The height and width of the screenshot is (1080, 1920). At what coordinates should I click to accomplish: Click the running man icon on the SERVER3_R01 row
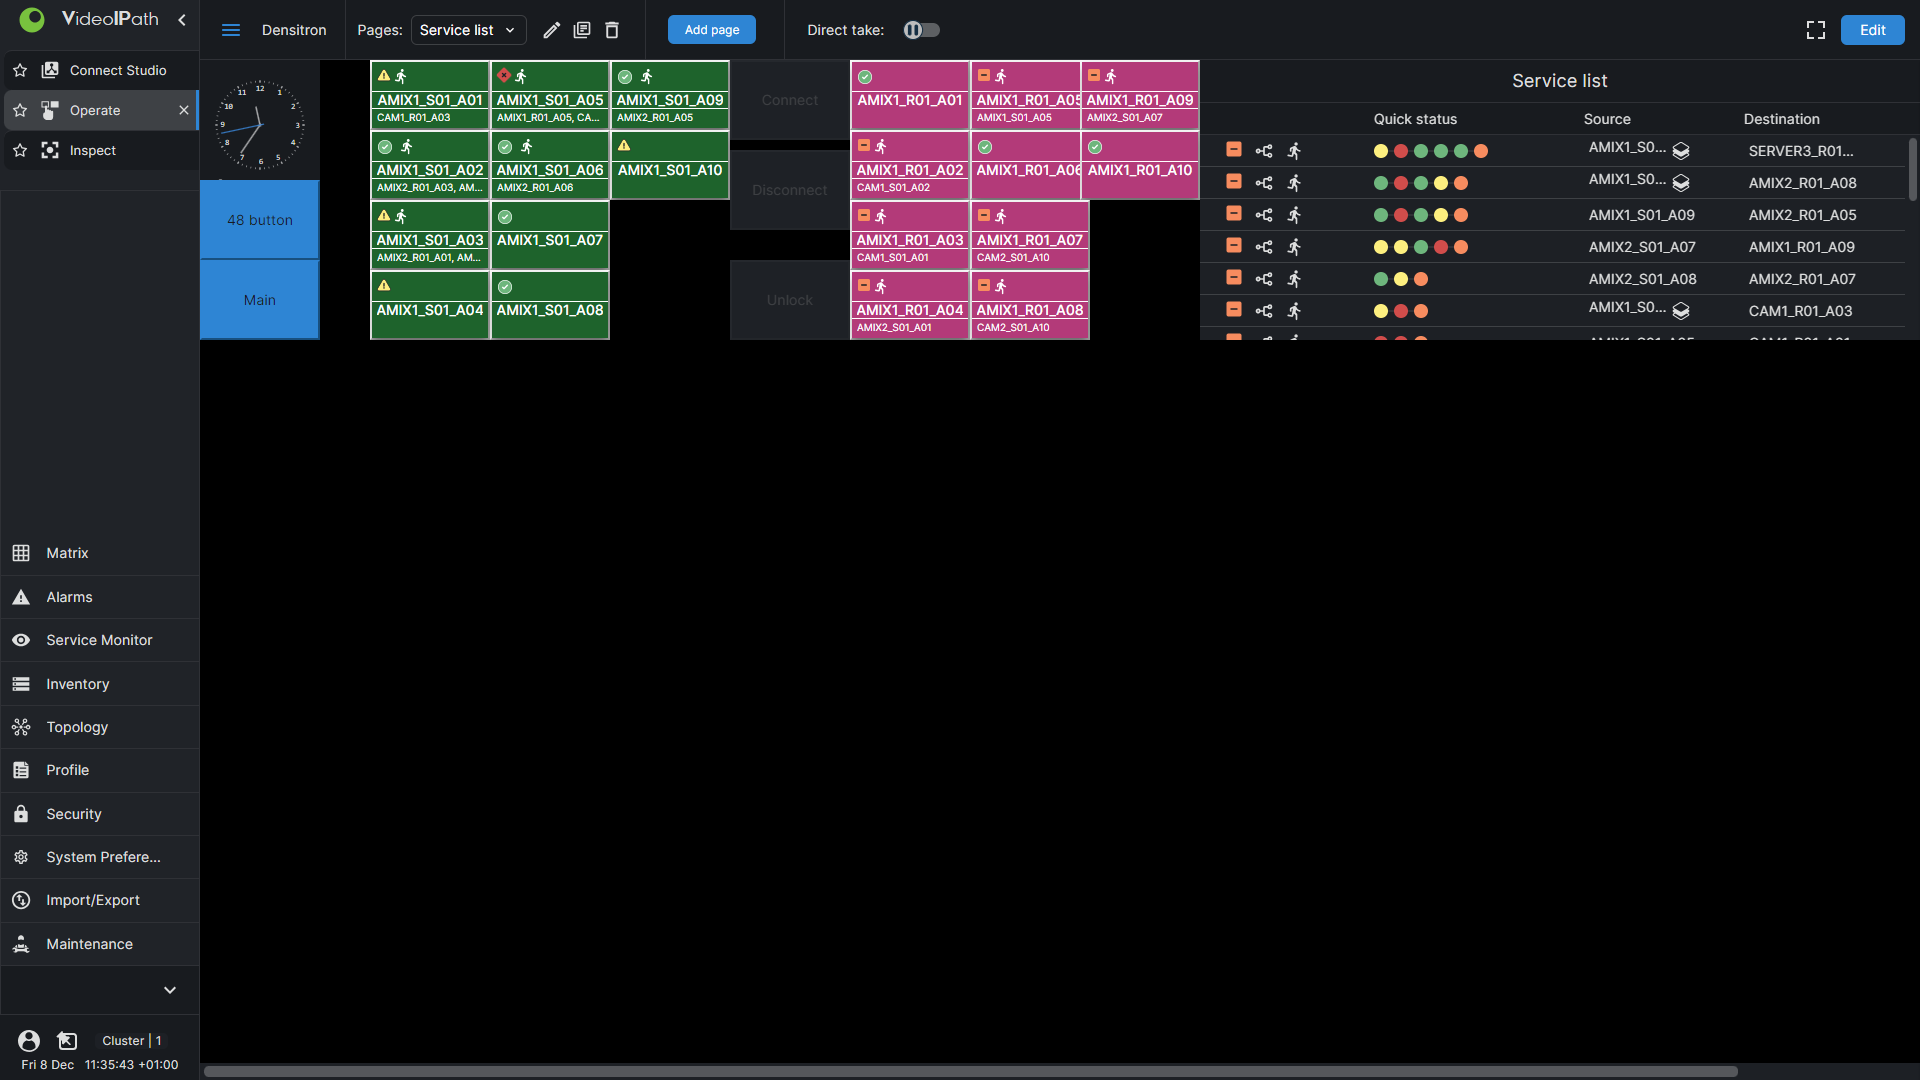click(1294, 151)
